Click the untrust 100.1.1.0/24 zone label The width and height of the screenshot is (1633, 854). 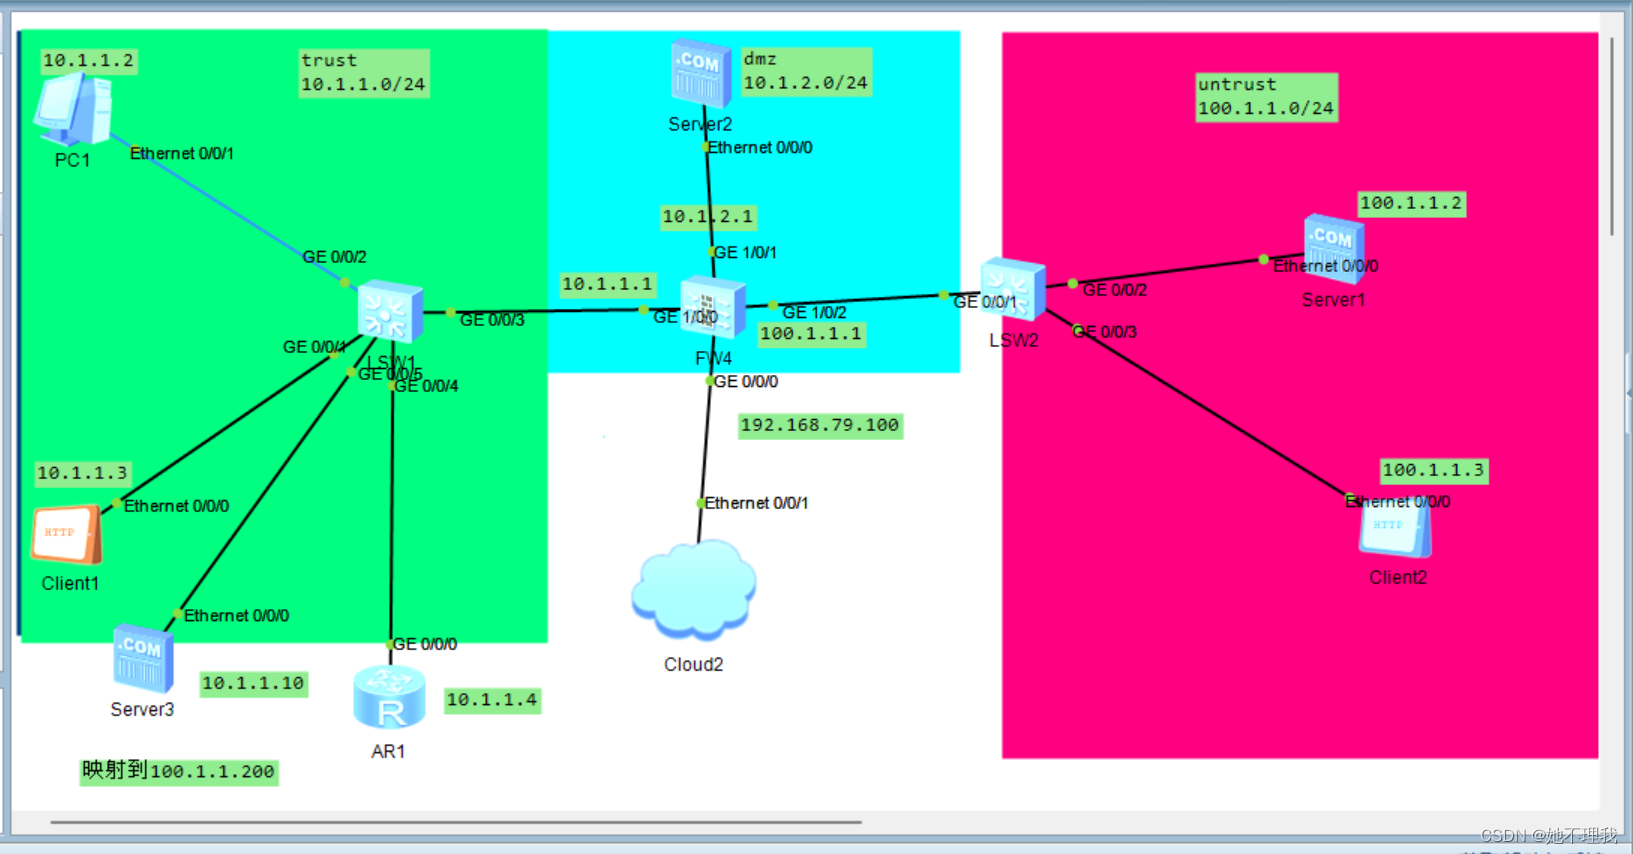pos(1266,97)
